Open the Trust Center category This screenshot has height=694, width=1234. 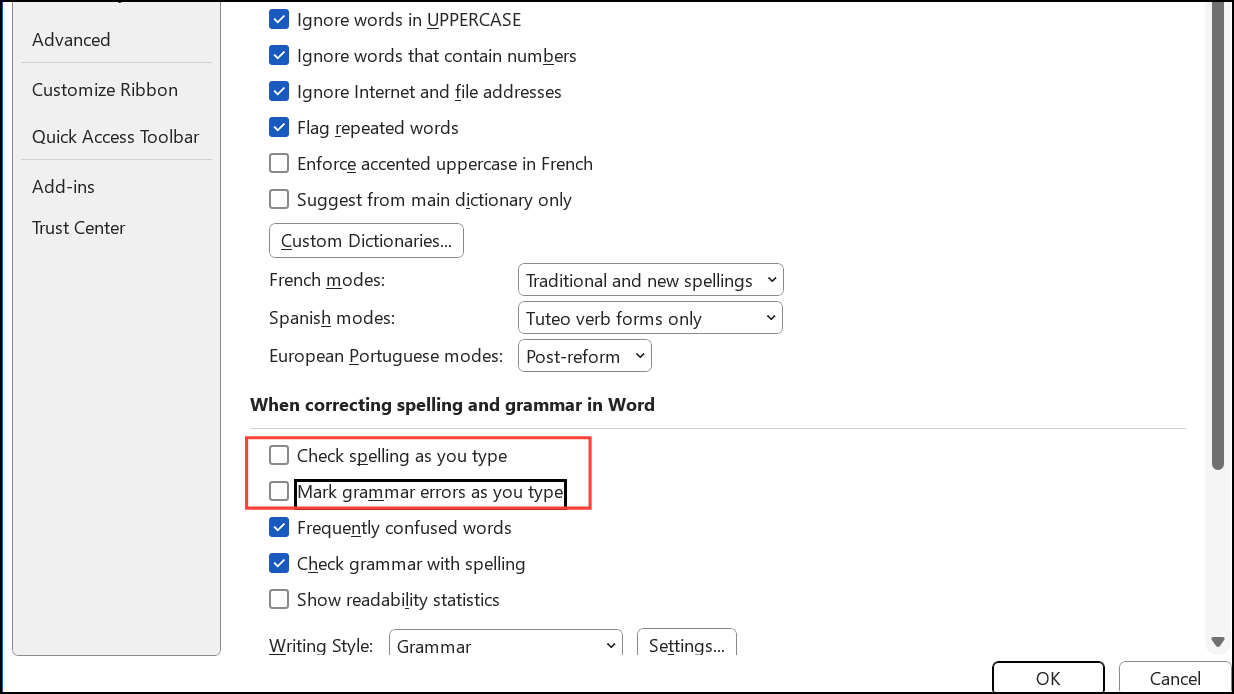tap(79, 227)
